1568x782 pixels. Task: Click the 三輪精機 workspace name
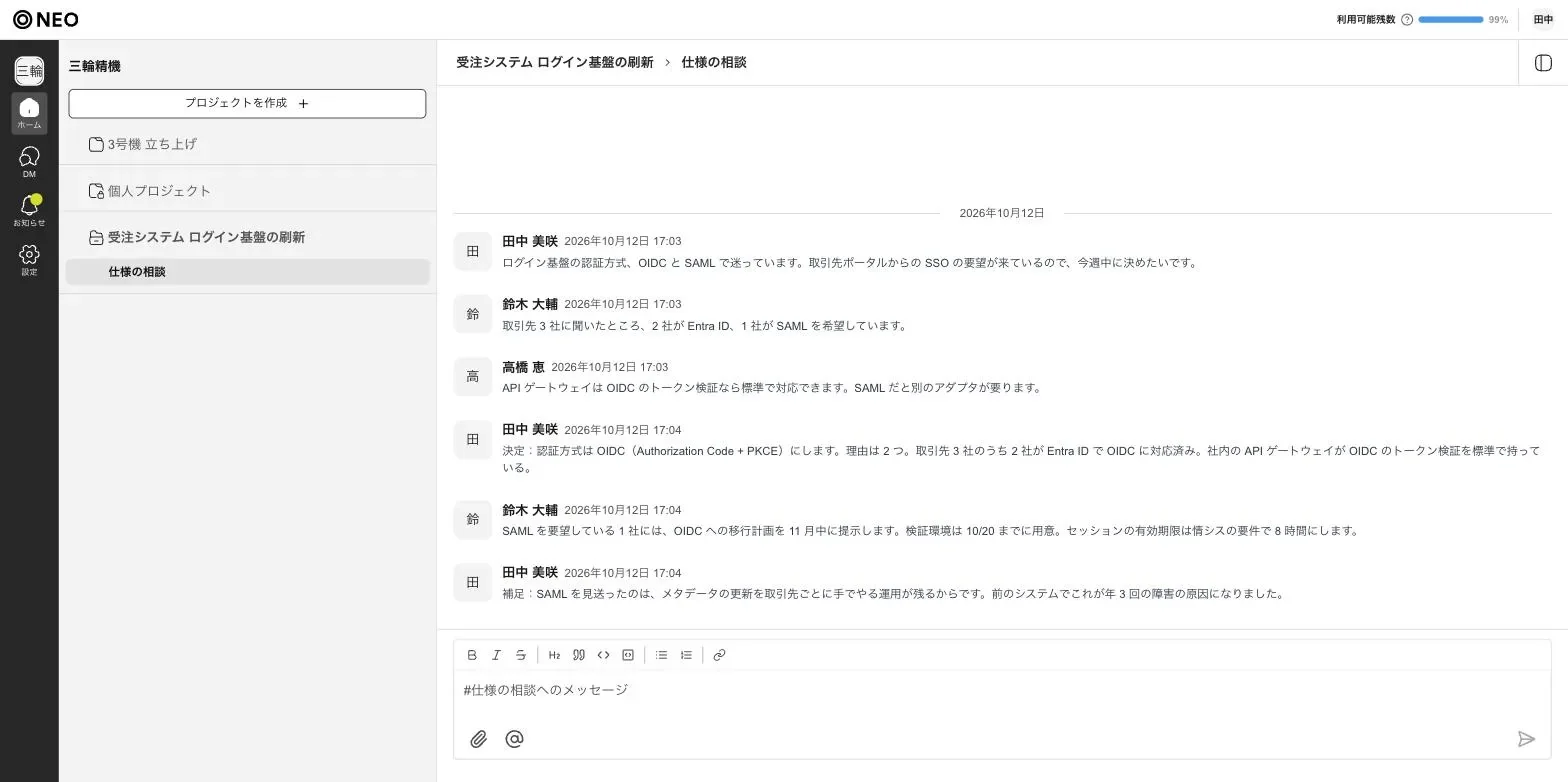click(x=95, y=66)
